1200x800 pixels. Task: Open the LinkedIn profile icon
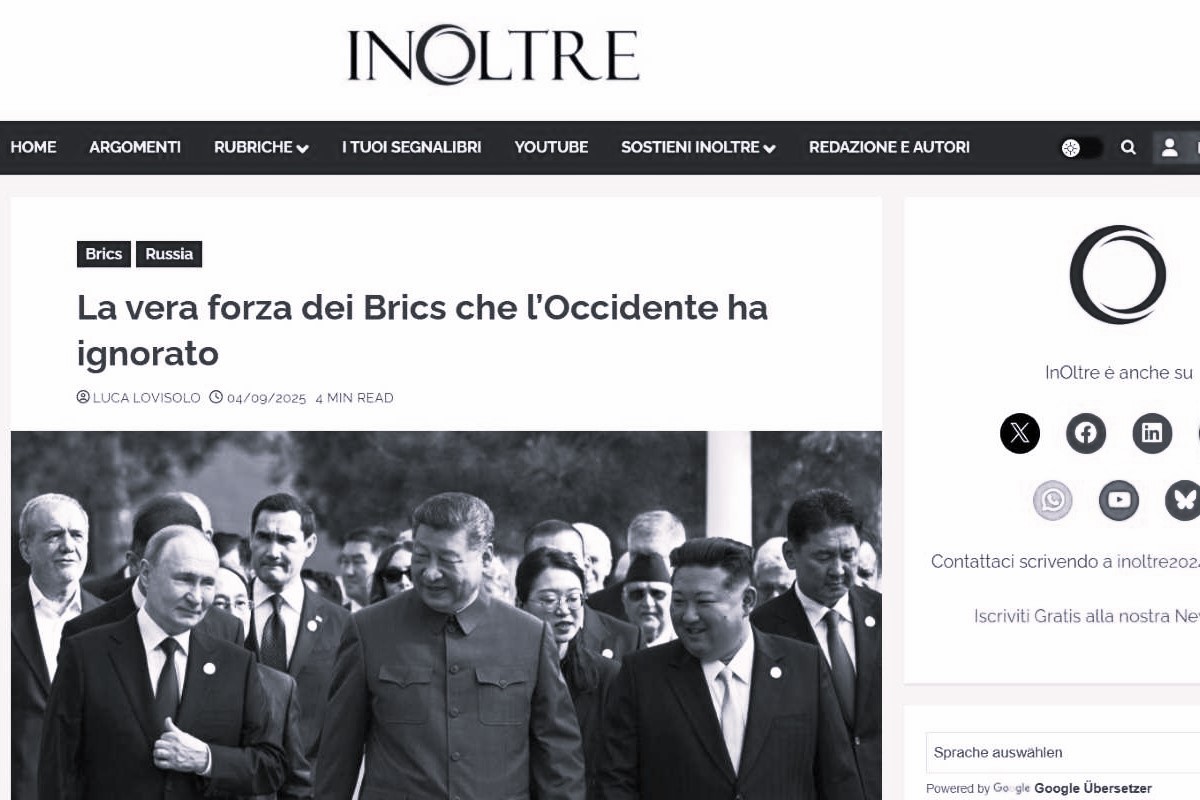click(x=1151, y=433)
